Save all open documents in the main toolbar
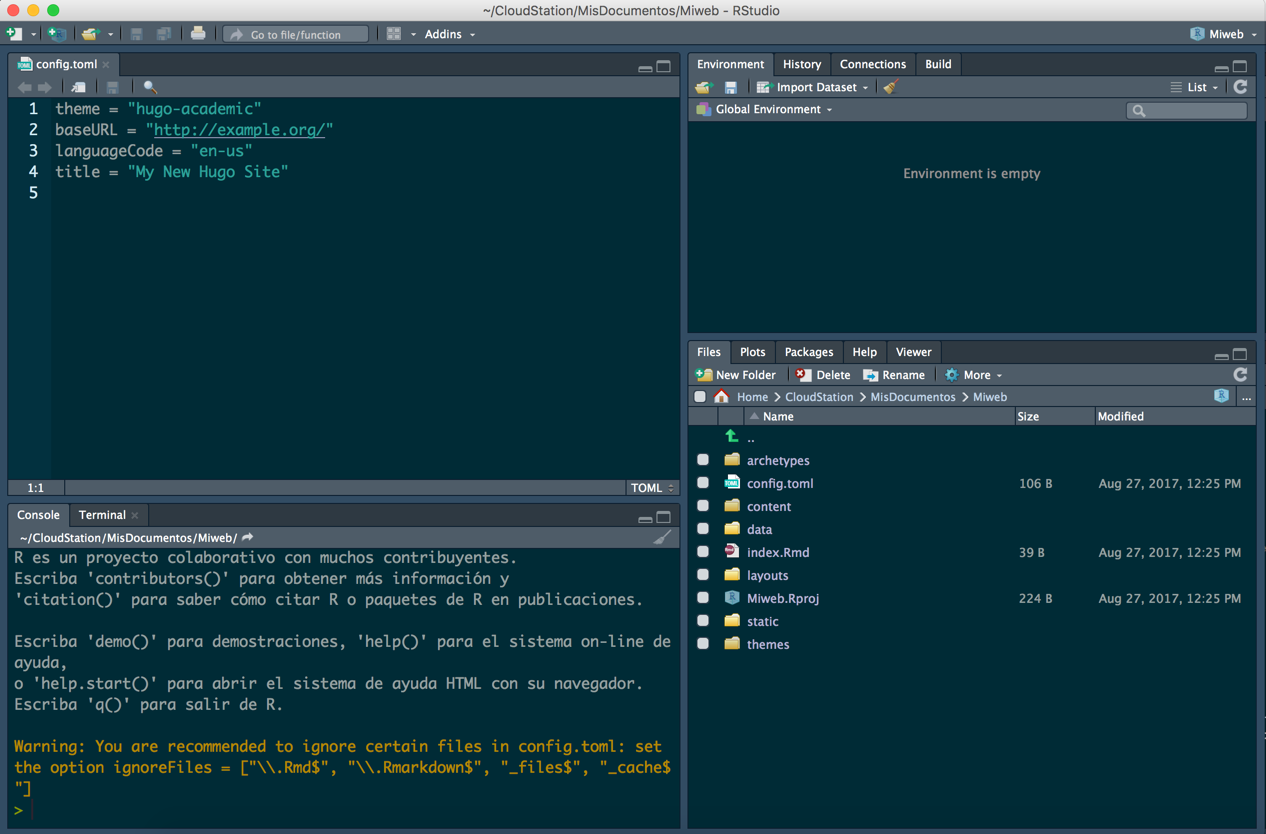The height and width of the screenshot is (834, 1266). click(163, 34)
